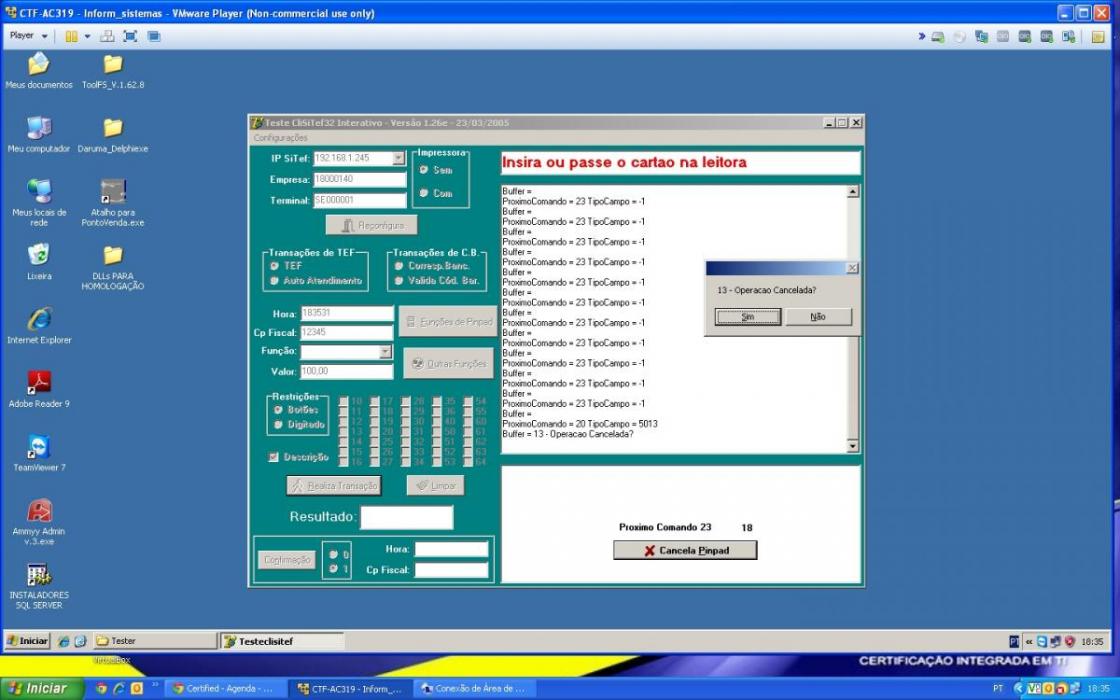The width and height of the screenshot is (1120, 700).
Task: Open the DLLs PARA HOMOLOGAÇÃO folder
Action: click(113, 267)
